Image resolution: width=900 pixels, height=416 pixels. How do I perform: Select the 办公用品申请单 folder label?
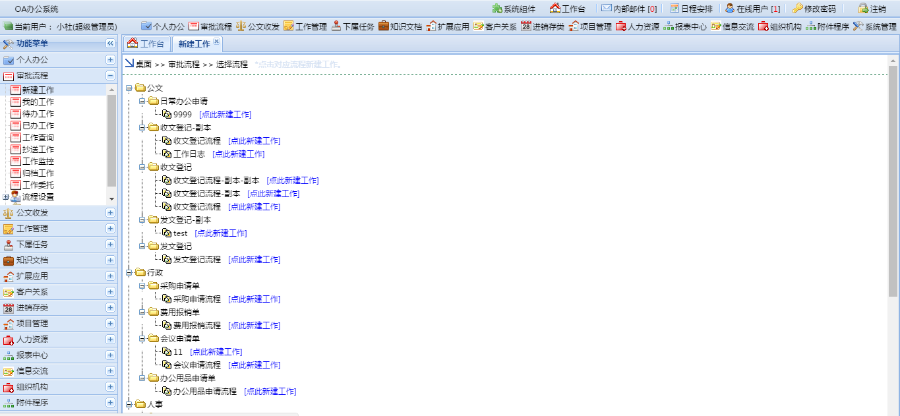188,378
